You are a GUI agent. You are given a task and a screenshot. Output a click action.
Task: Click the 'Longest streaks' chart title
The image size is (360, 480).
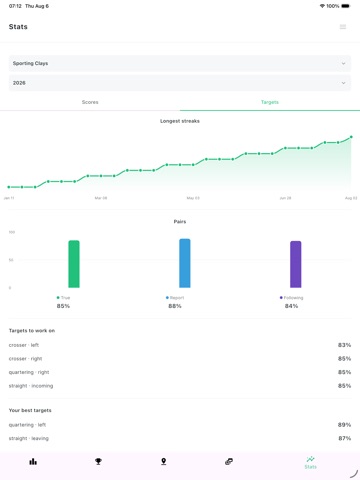(180, 121)
